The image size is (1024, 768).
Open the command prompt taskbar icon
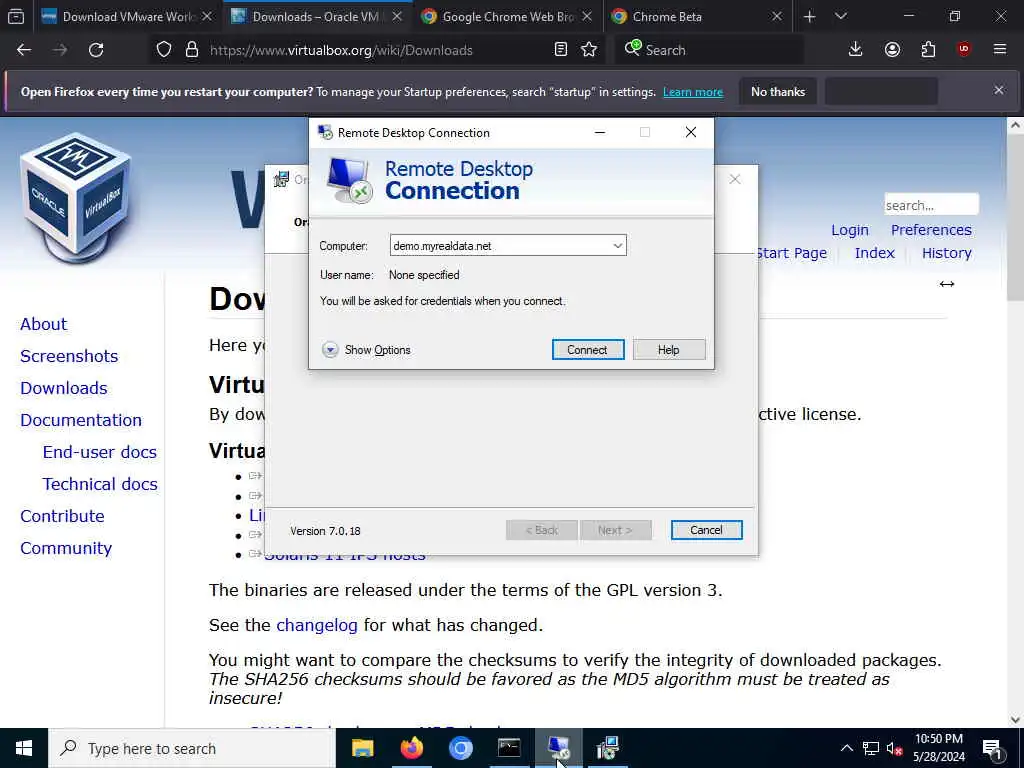pyautogui.click(x=509, y=748)
